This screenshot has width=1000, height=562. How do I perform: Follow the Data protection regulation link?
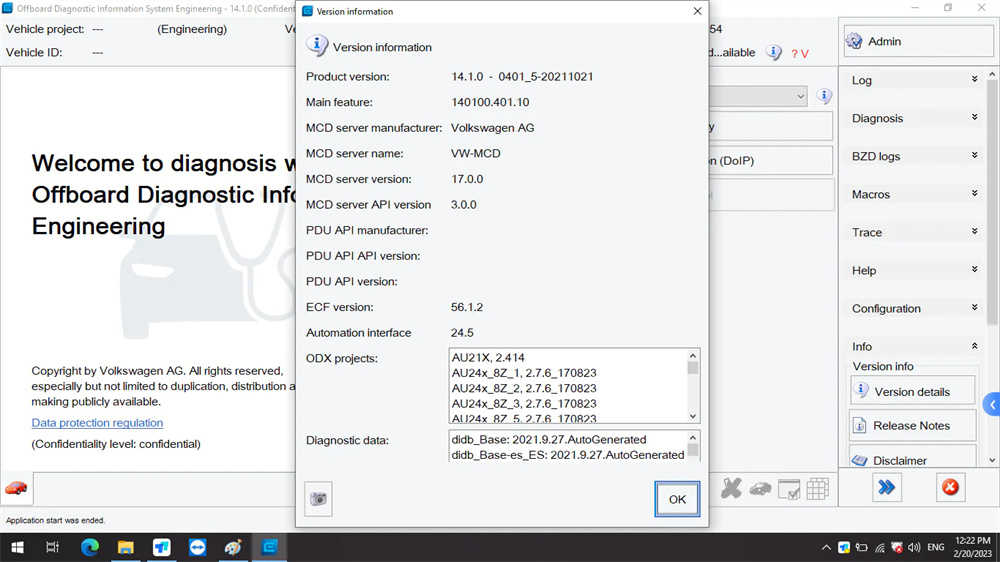click(x=97, y=423)
